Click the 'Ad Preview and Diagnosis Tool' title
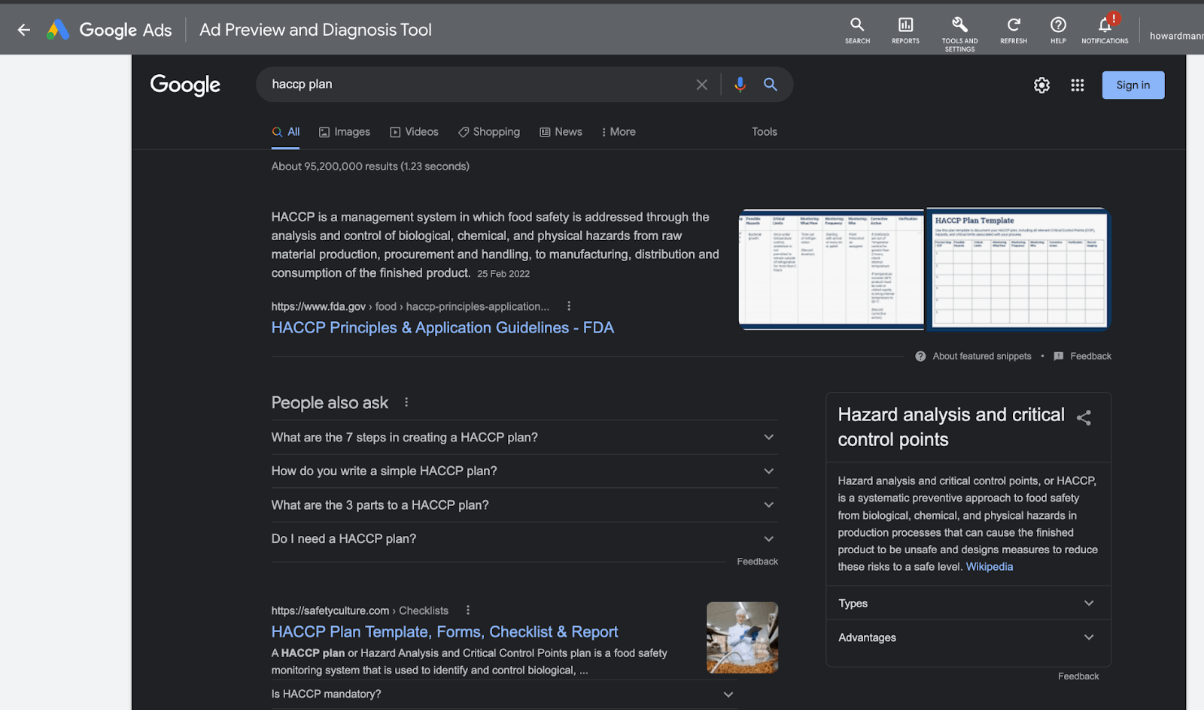1204x710 pixels. tap(316, 30)
